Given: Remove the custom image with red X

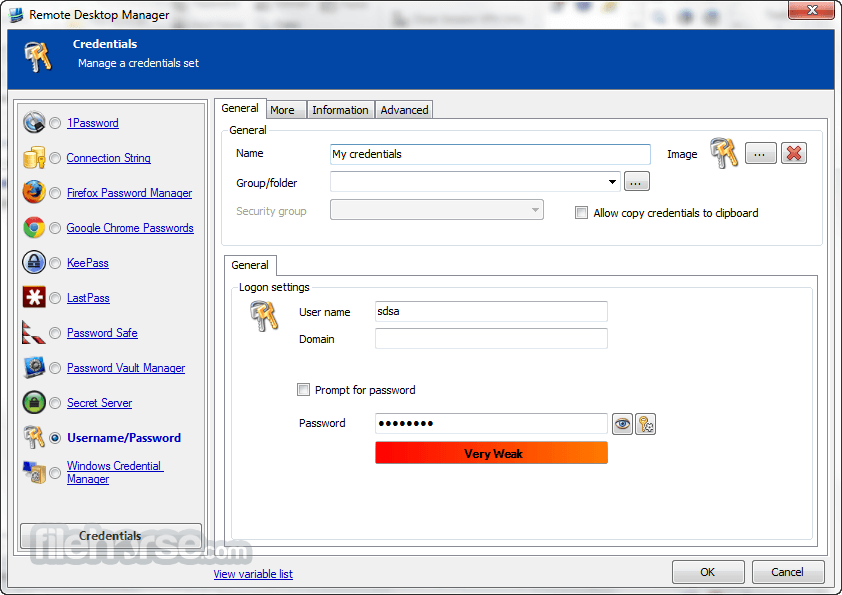Looking at the screenshot, I should [x=794, y=154].
